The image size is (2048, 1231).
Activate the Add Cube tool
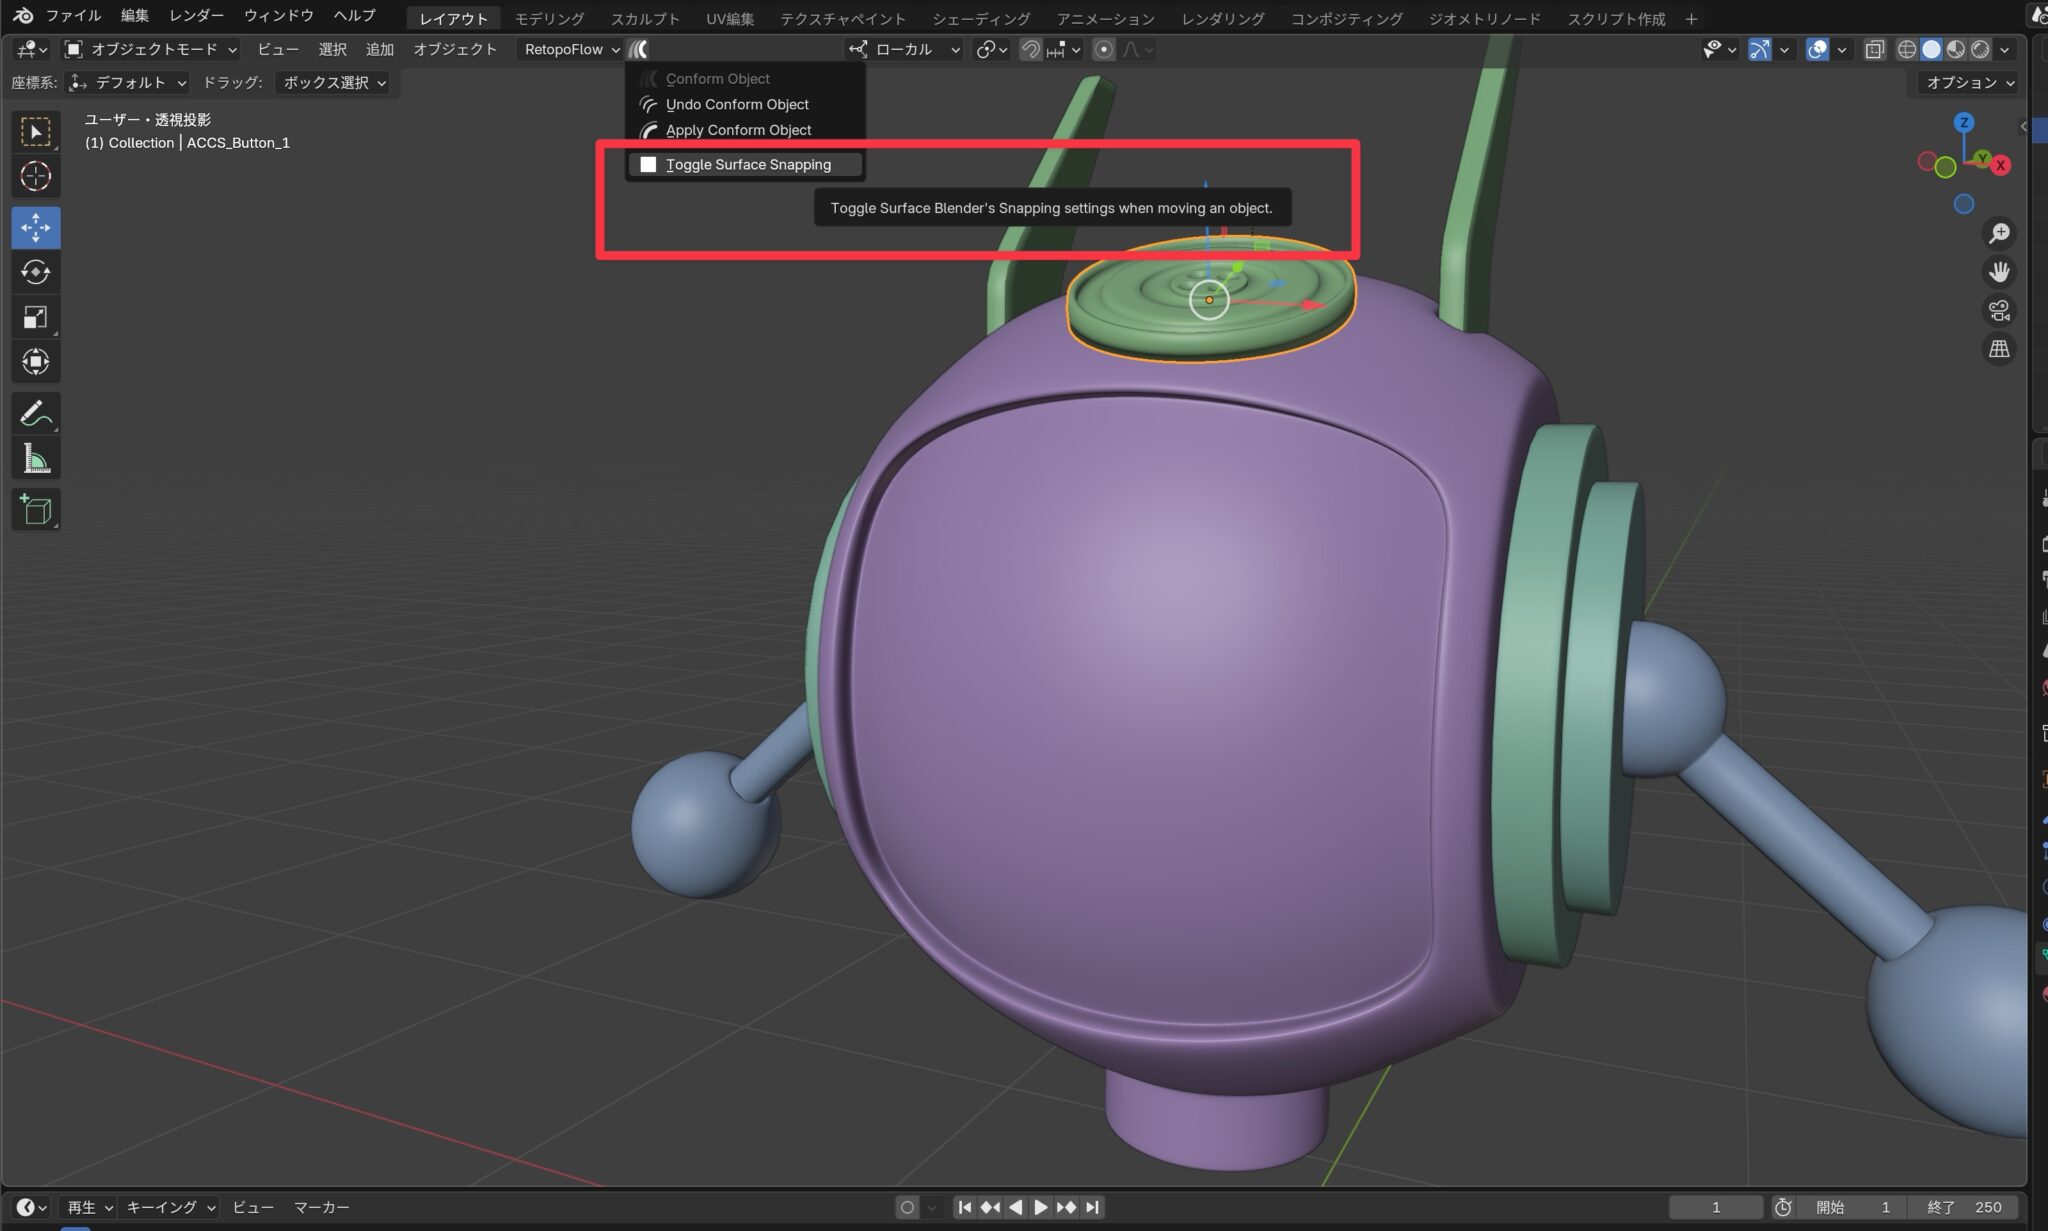[x=35, y=509]
